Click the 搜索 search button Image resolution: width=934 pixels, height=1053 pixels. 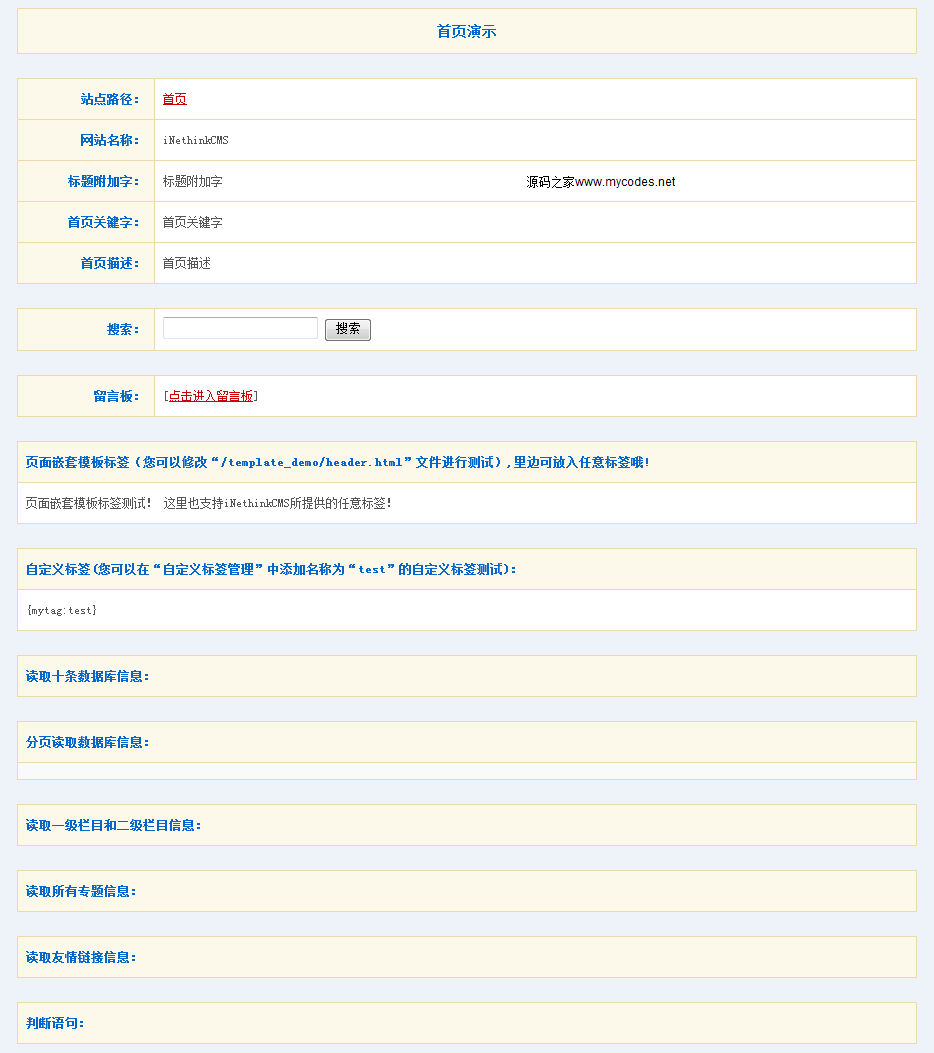[x=348, y=329]
